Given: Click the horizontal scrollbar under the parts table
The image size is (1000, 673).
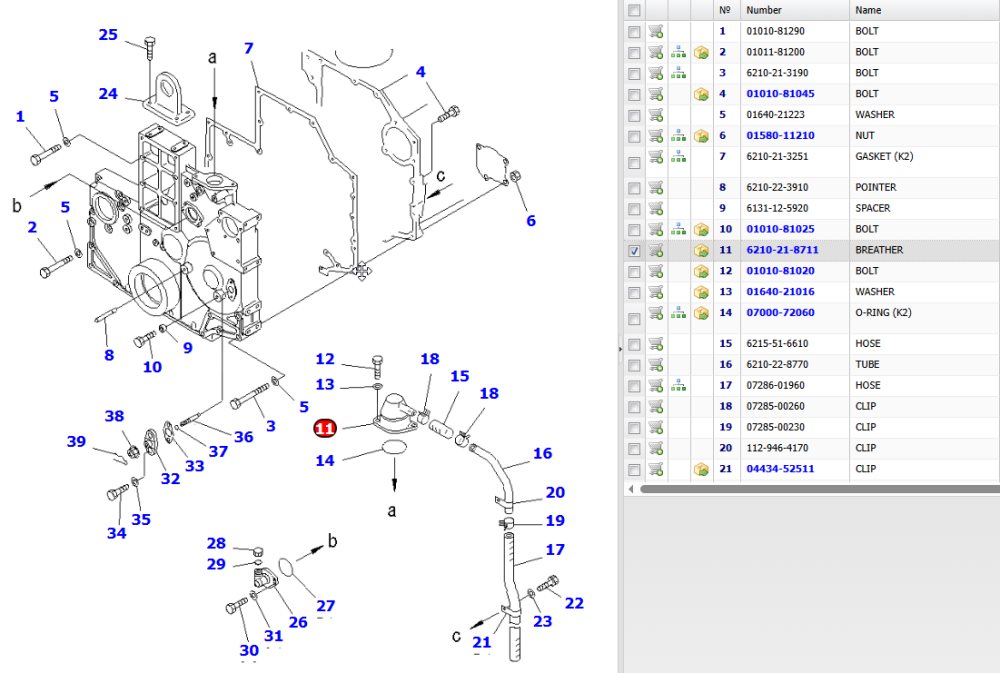Looking at the screenshot, I should 820,489.
